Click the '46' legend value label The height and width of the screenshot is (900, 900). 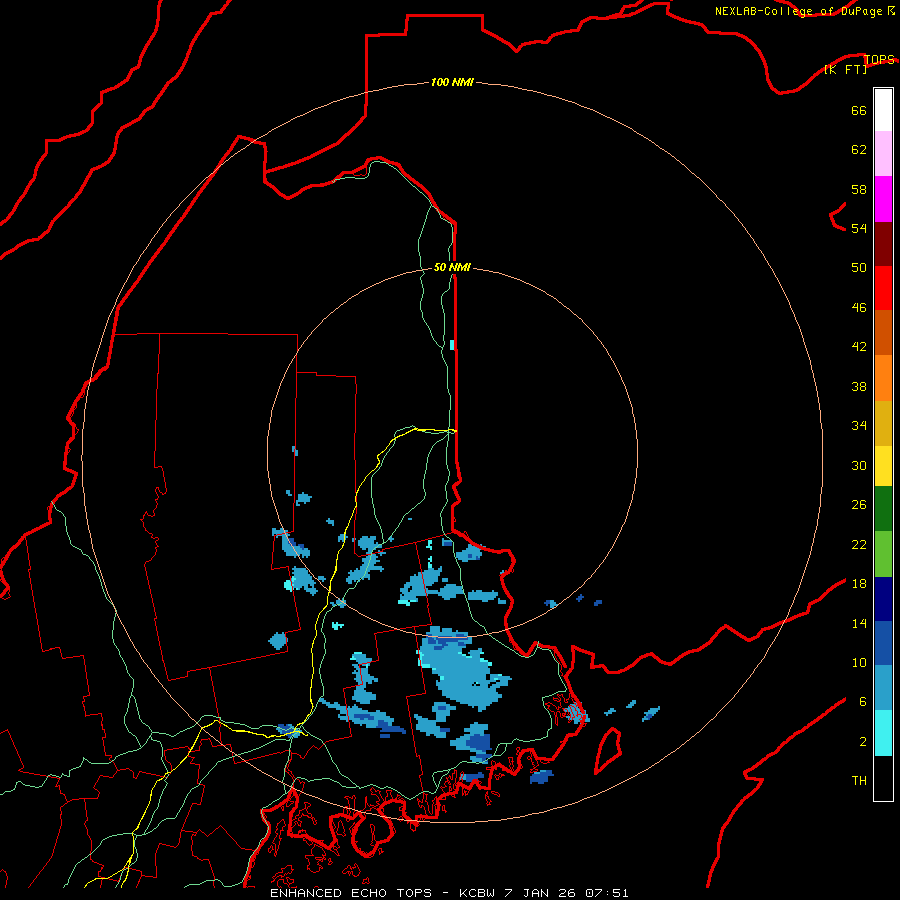[859, 308]
